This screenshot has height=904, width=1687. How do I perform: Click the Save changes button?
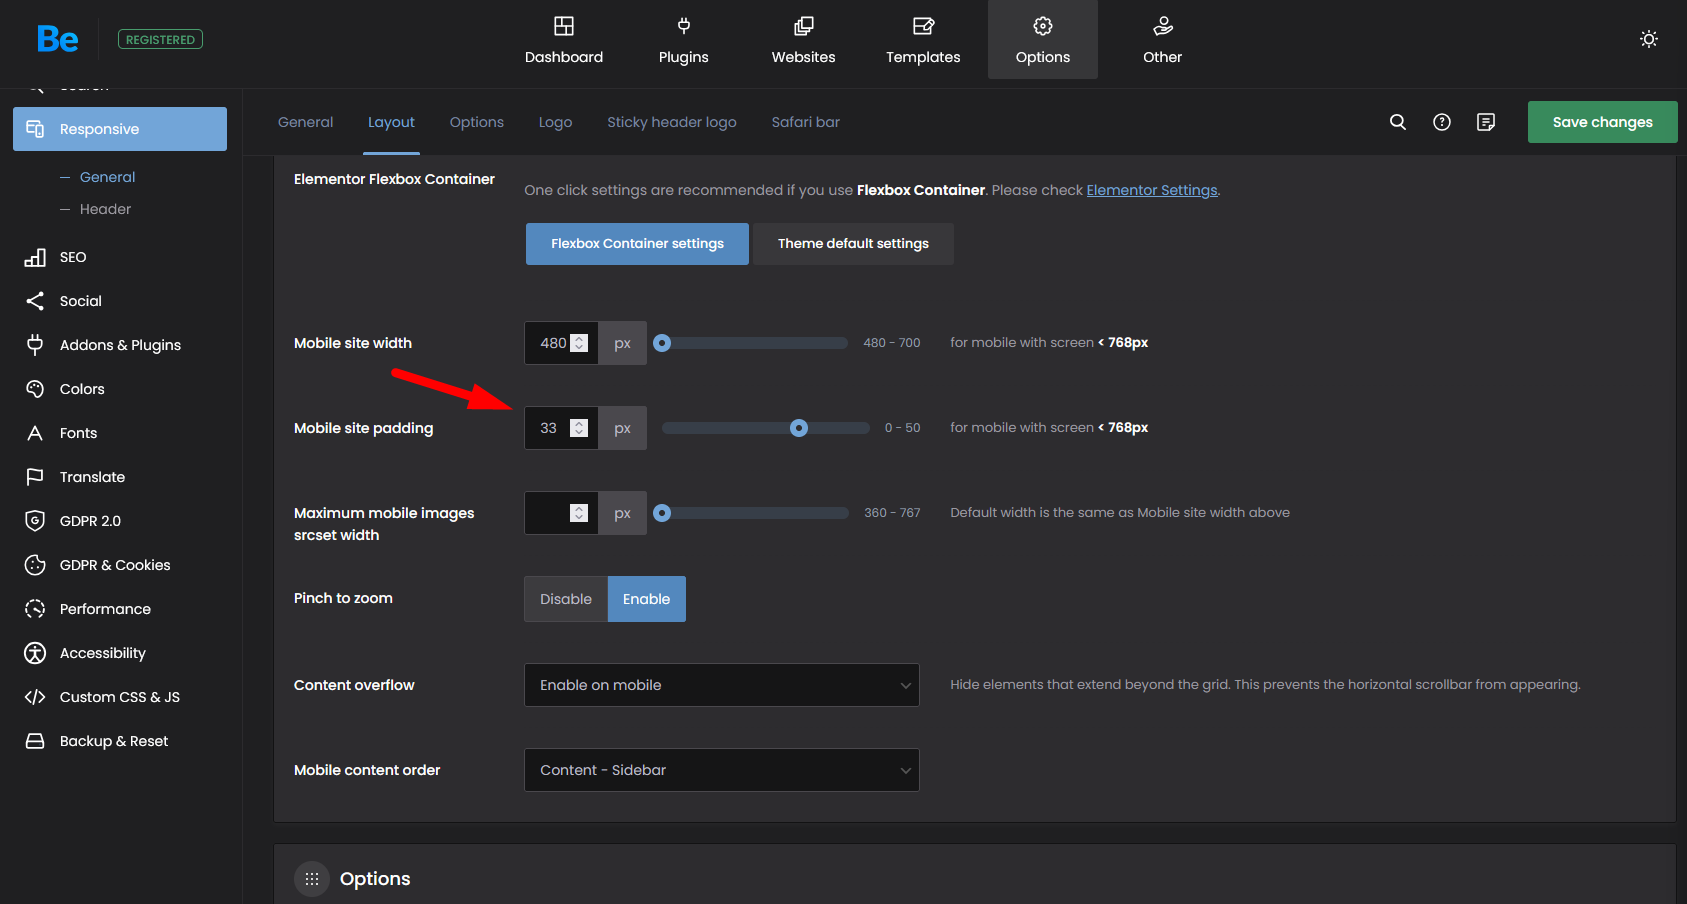(1602, 122)
